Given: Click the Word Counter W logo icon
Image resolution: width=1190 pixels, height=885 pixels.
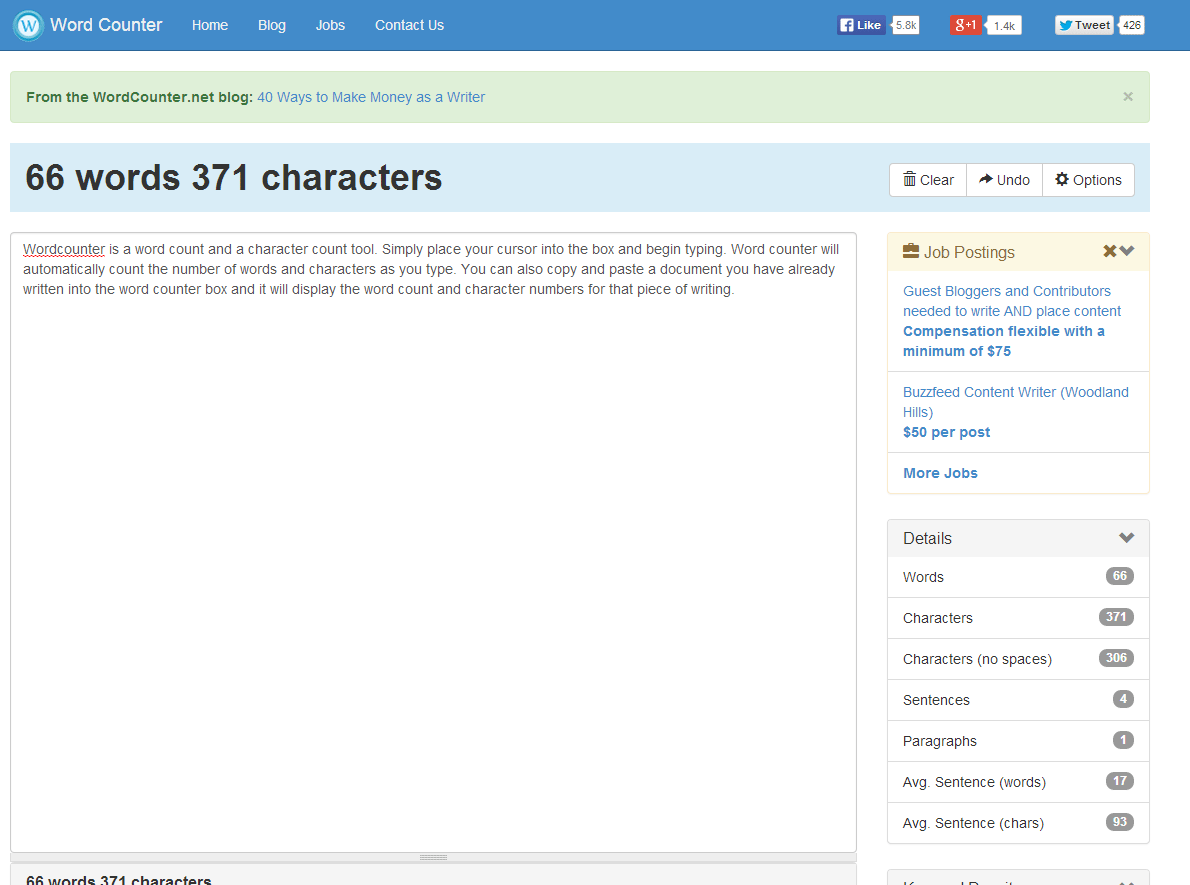Looking at the screenshot, I should [28, 26].
